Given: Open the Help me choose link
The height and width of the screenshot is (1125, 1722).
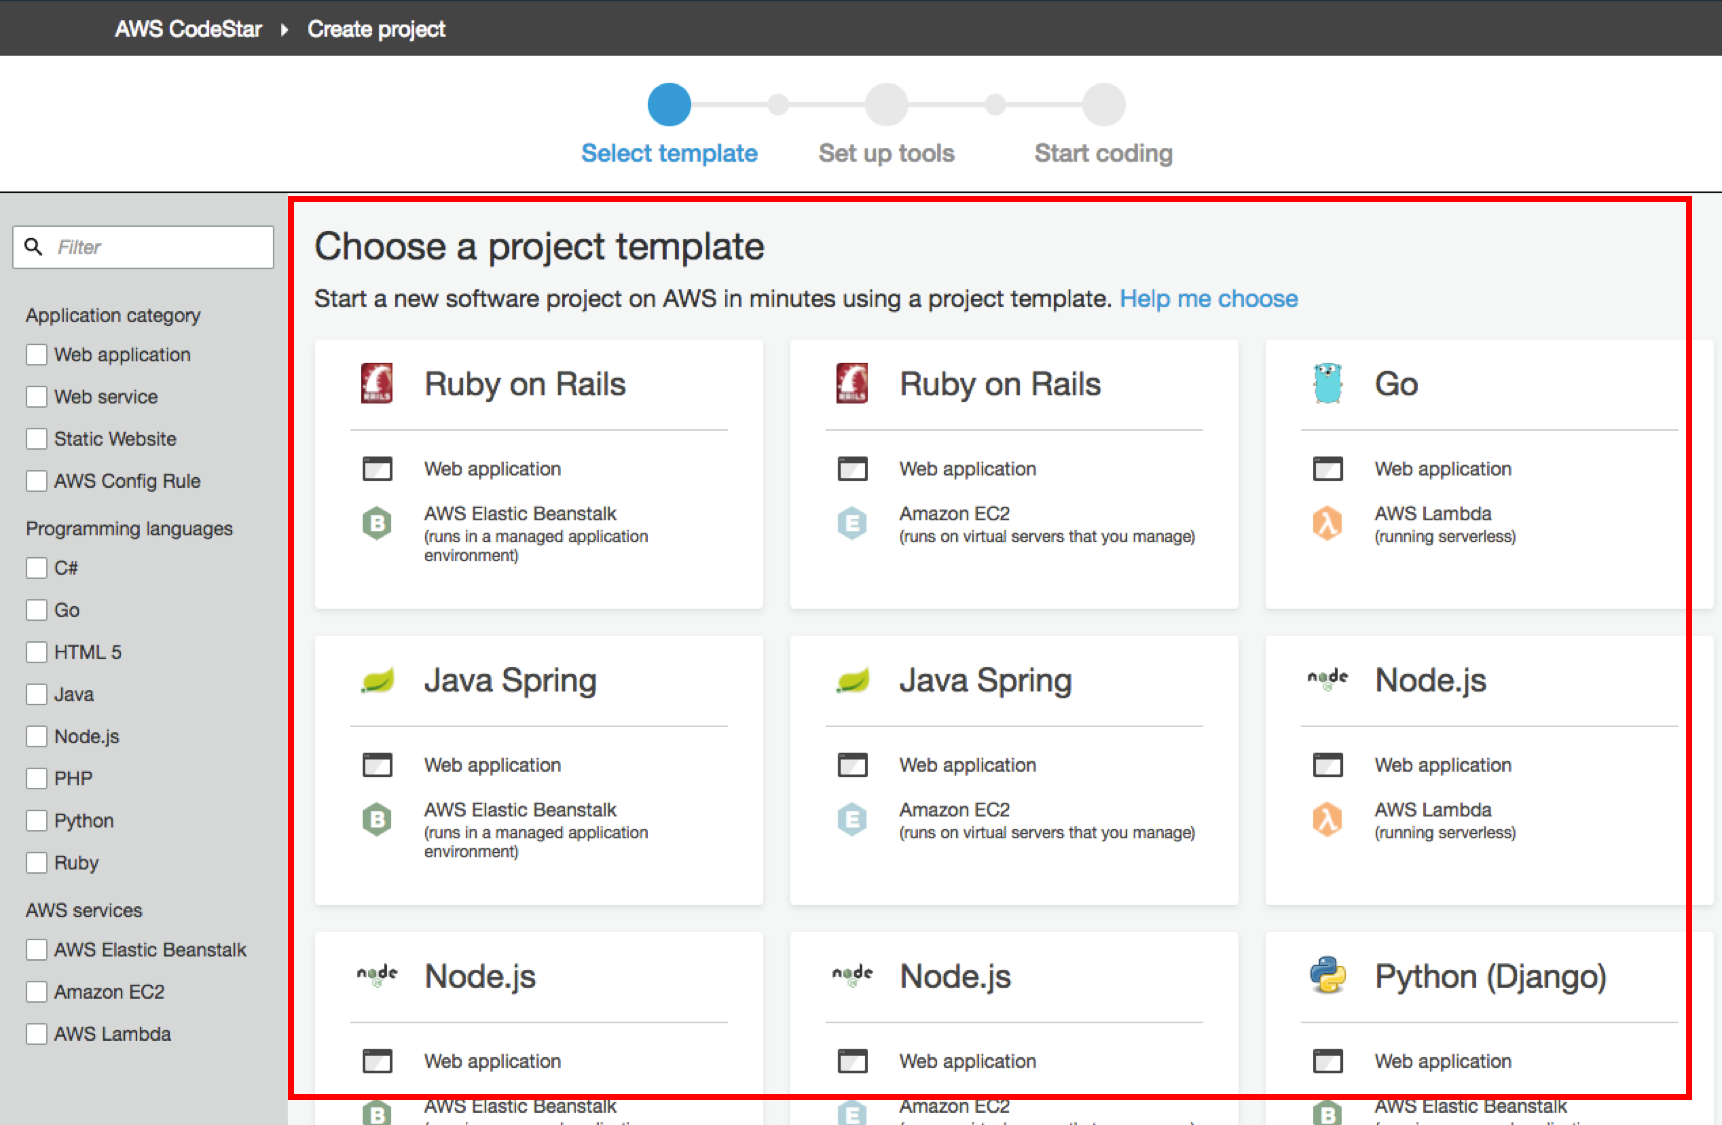Looking at the screenshot, I should [x=1208, y=299].
